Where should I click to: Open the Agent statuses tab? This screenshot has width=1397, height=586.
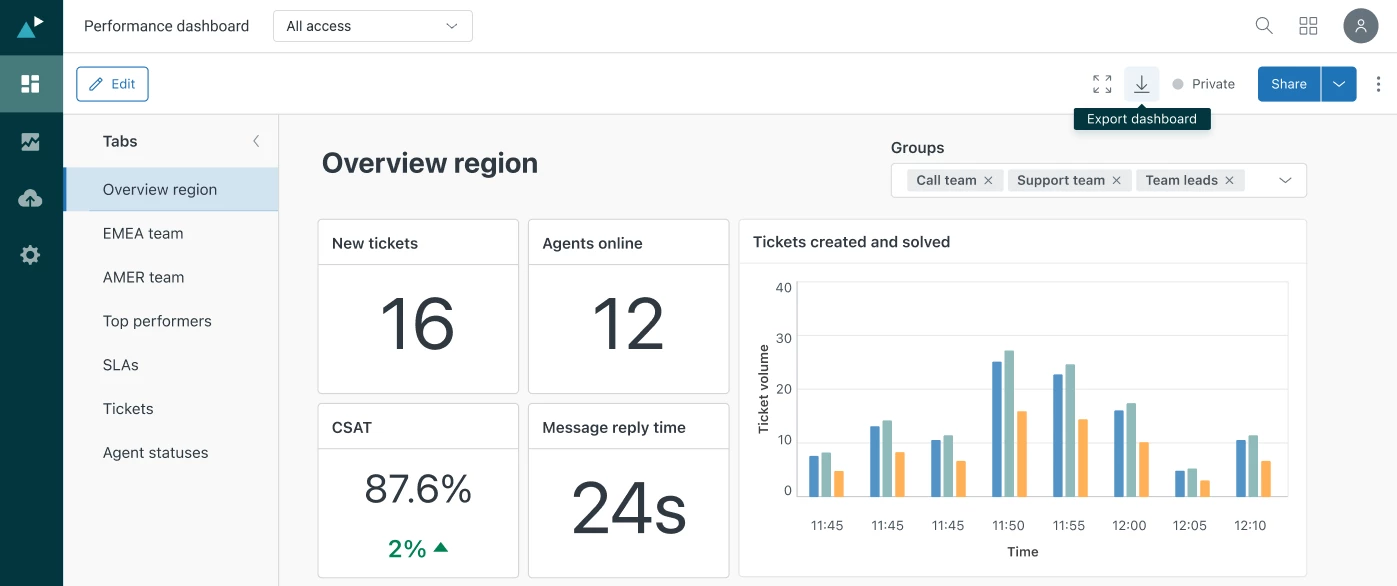(171, 452)
